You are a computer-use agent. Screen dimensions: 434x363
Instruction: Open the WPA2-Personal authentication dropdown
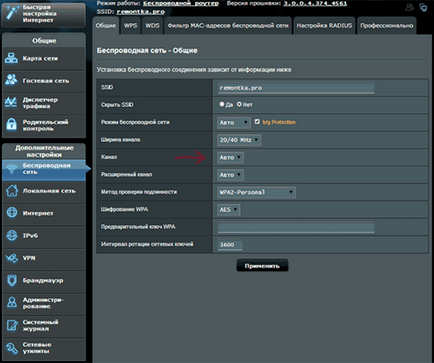pos(256,192)
